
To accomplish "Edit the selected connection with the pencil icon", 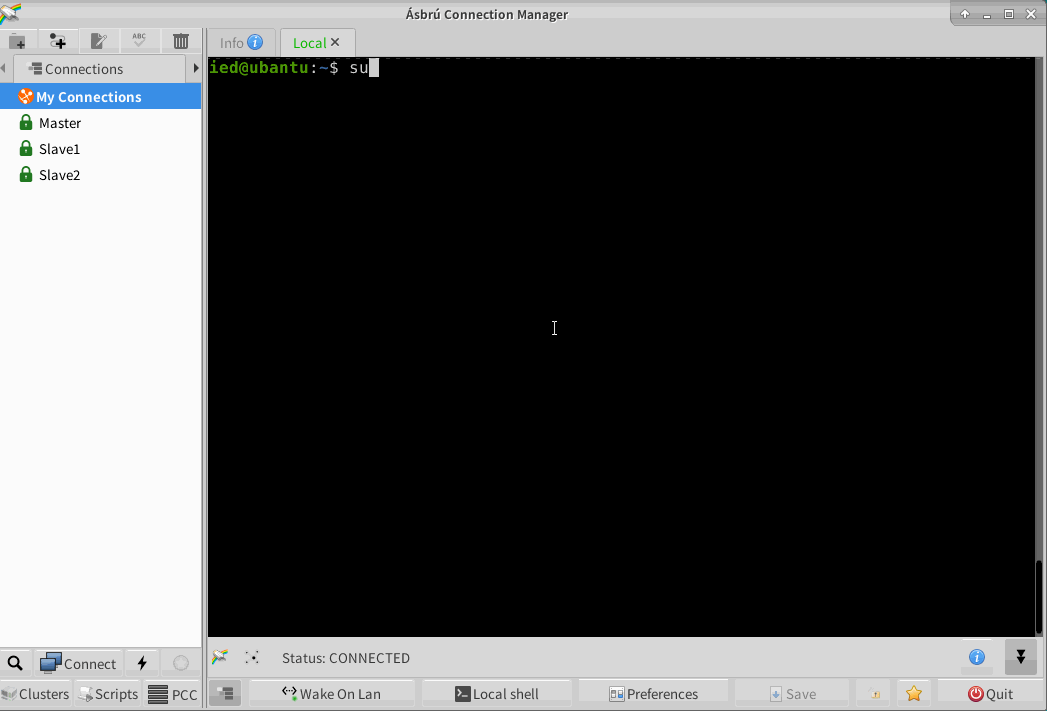I will (x=99, y=41).
